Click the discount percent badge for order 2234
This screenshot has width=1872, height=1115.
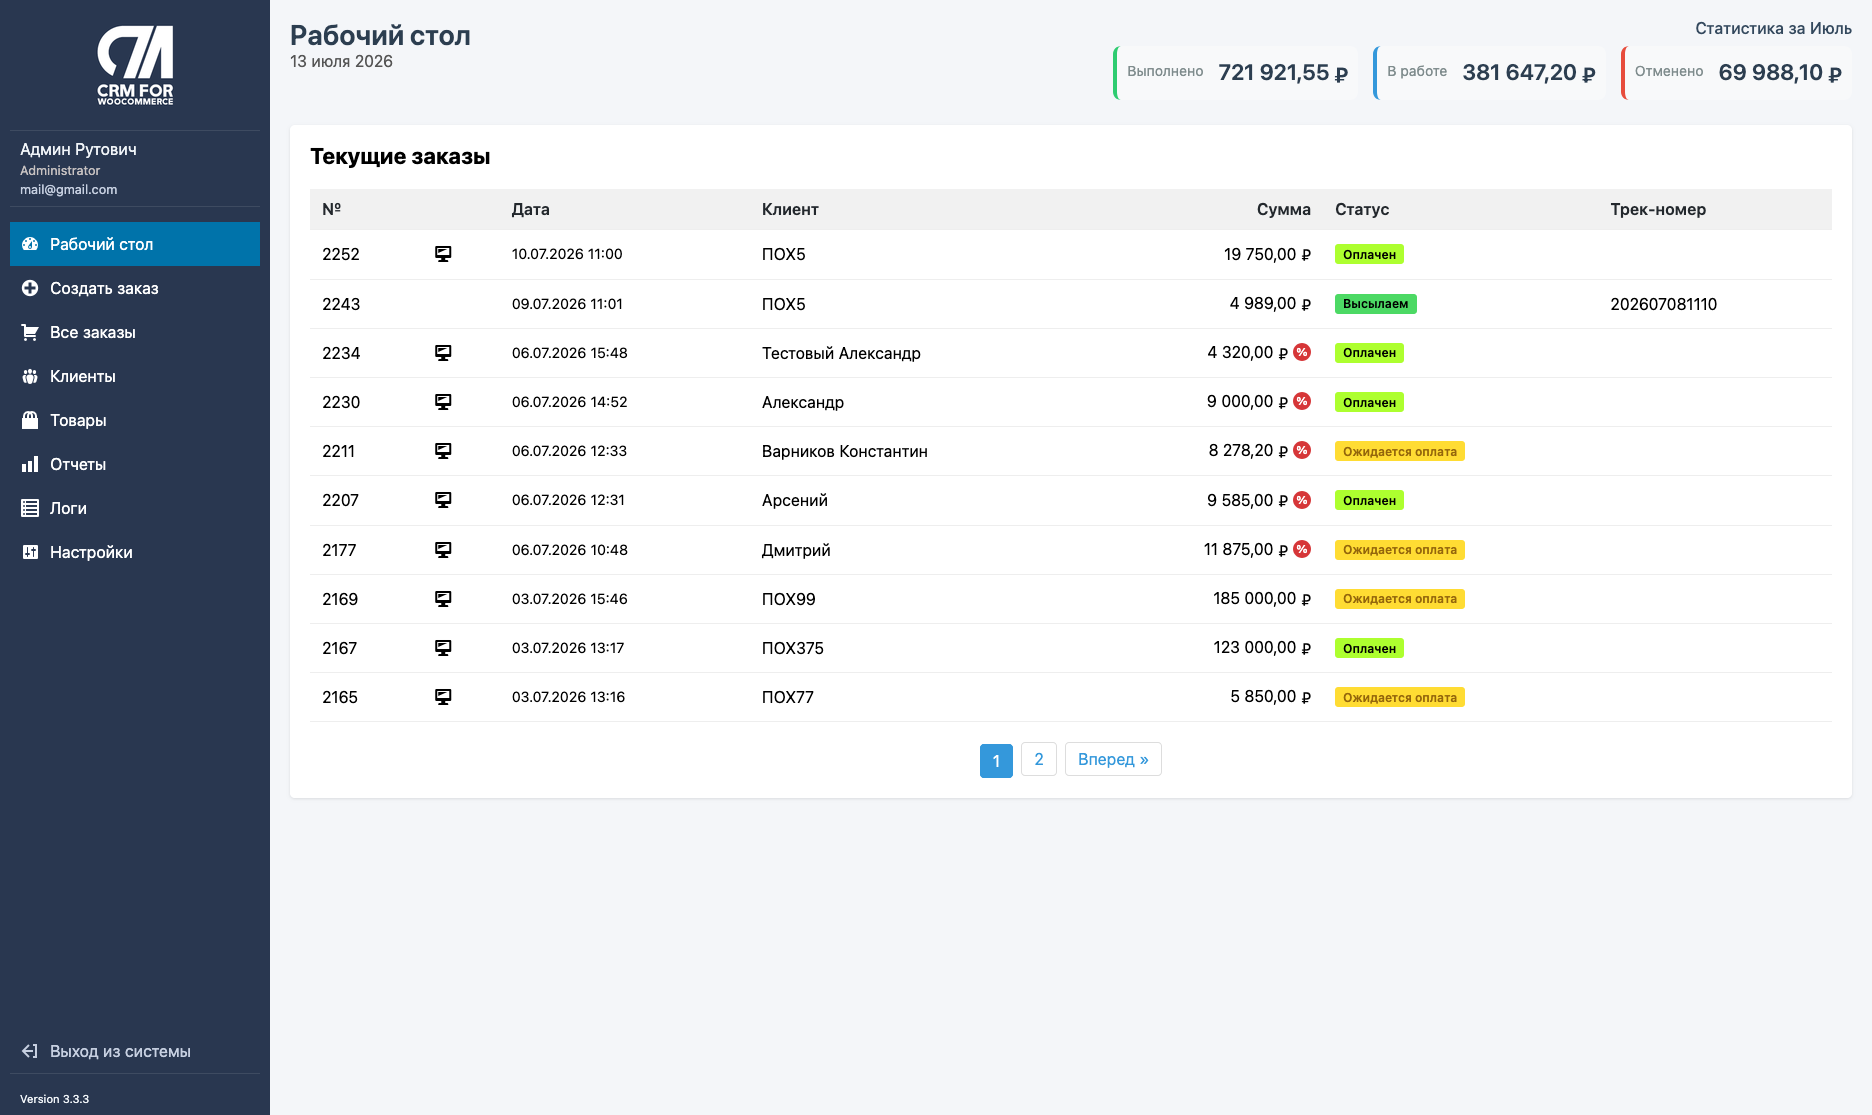point(1302,352)
